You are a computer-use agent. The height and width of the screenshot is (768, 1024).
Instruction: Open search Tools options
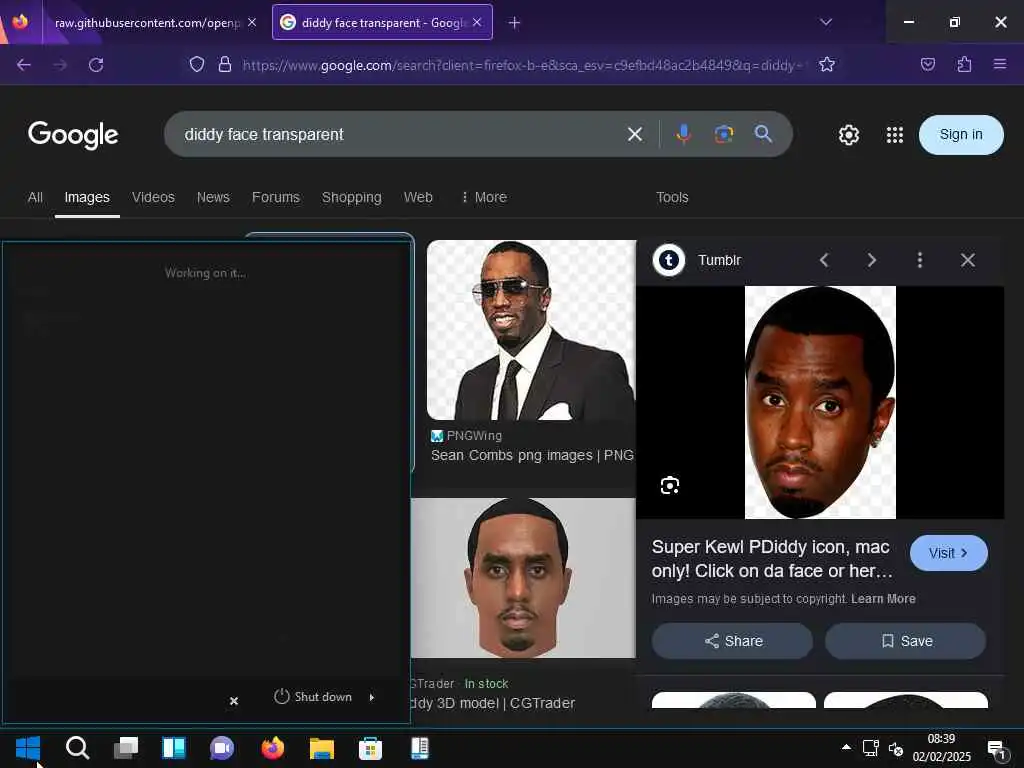672,197
